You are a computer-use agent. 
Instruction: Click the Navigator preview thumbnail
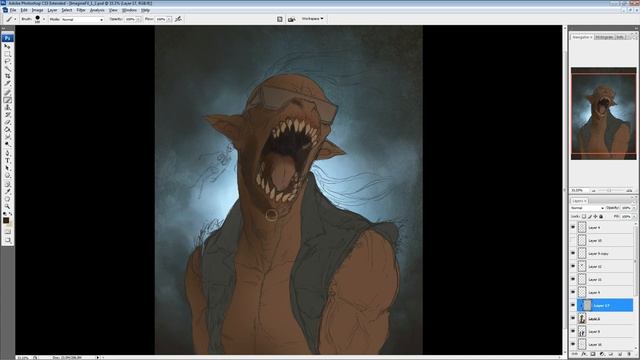(x=603, y=113)
